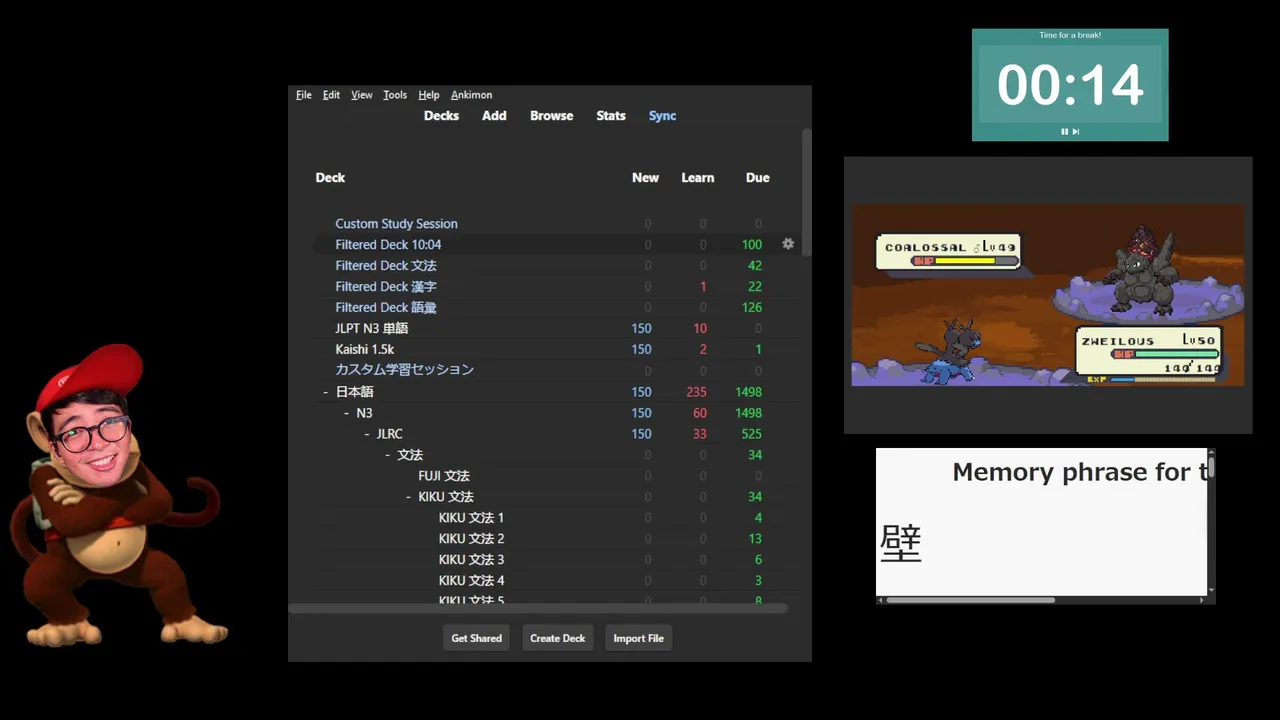View Anki Stats
This screenshot has height=720, width=1280.
[x=611, y=116]
